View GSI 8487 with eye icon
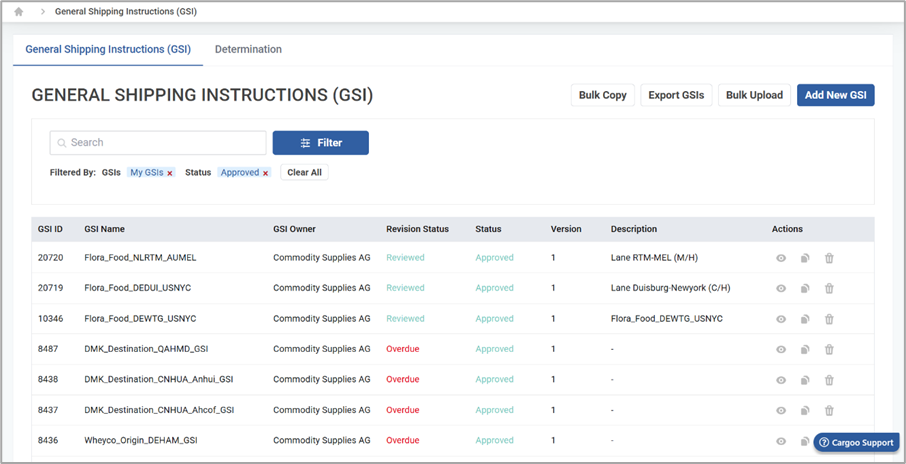 [x=781, y=349]
